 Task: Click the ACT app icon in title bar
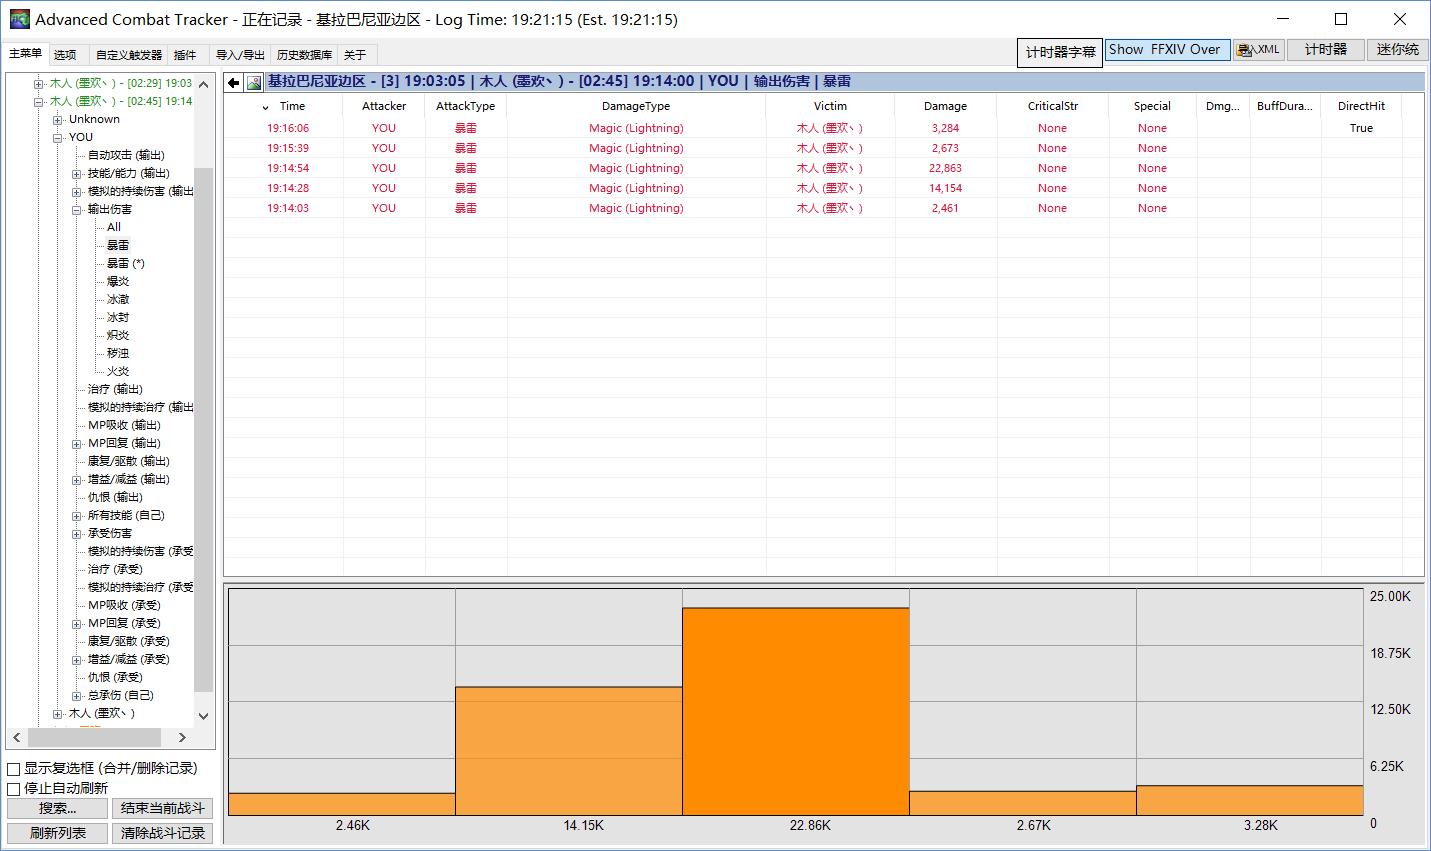pyautogui.click(x=19, y=19)
